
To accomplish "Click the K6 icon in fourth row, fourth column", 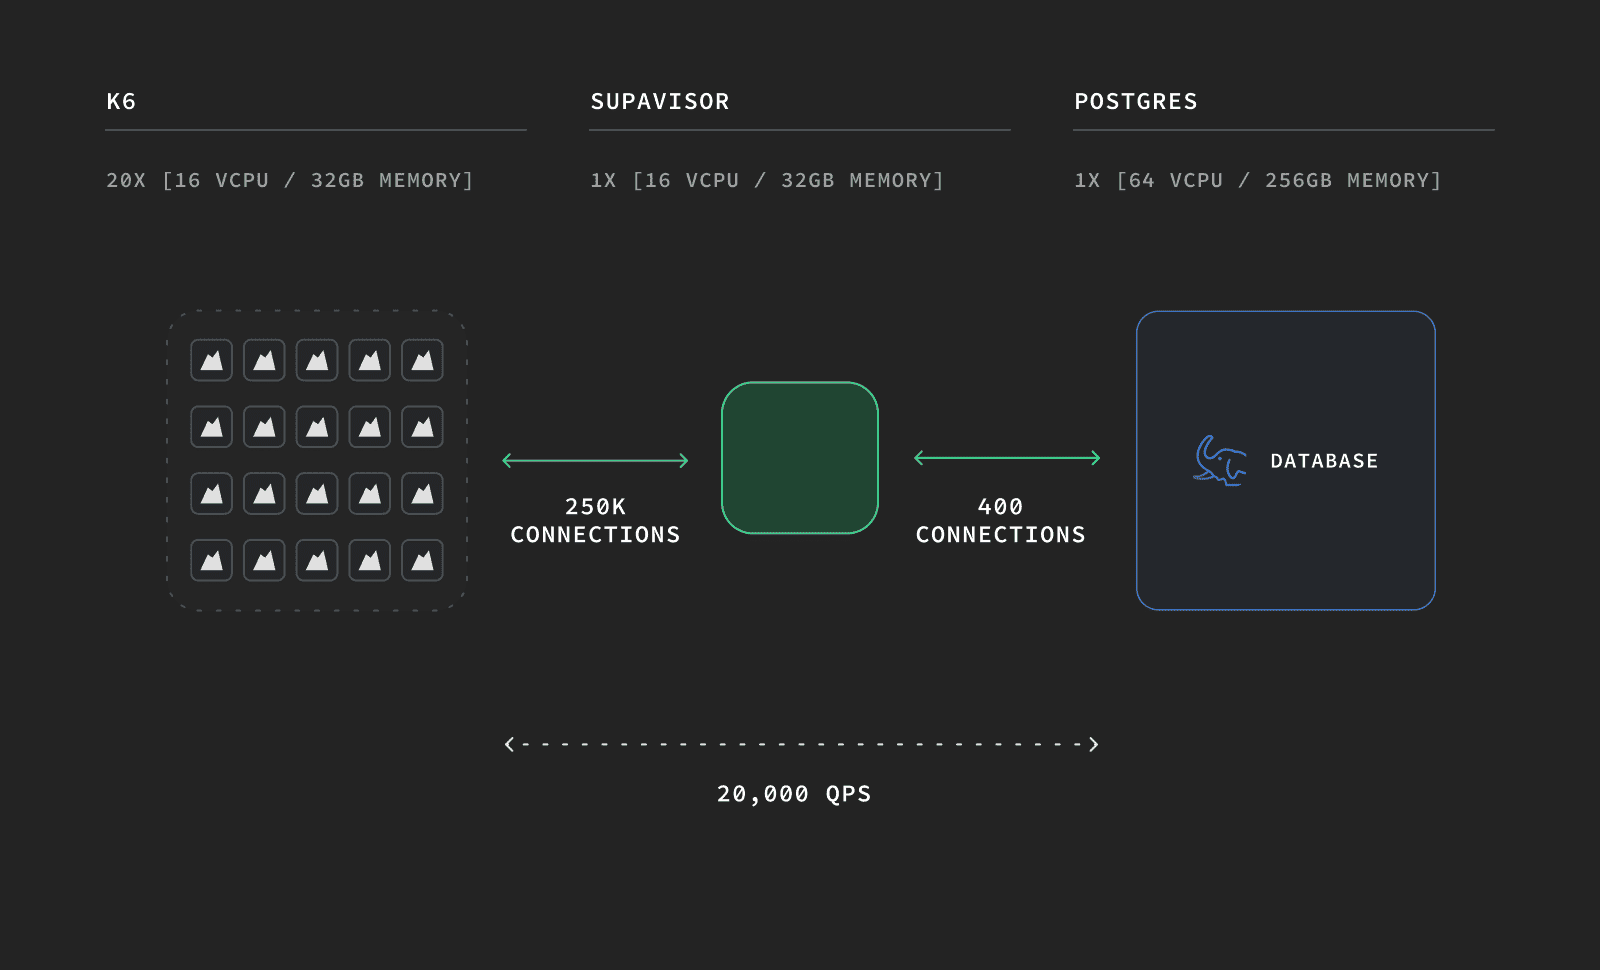I will pyautogui.click(x=370, y=560).
